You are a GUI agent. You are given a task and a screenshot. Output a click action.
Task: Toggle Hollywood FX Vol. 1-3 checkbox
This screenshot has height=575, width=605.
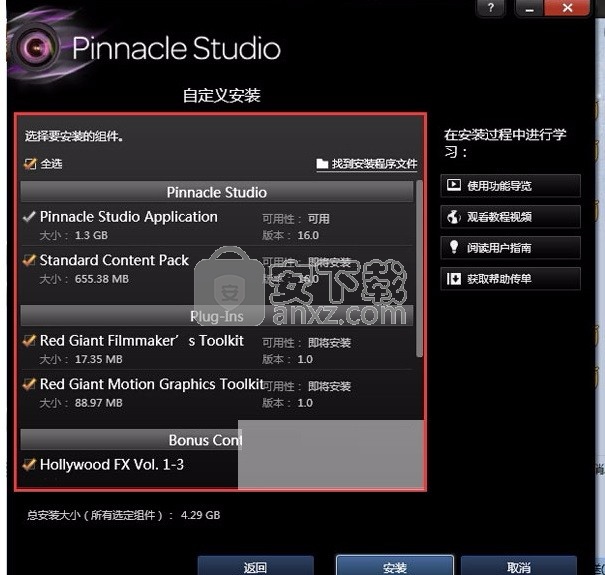(29, 465)
